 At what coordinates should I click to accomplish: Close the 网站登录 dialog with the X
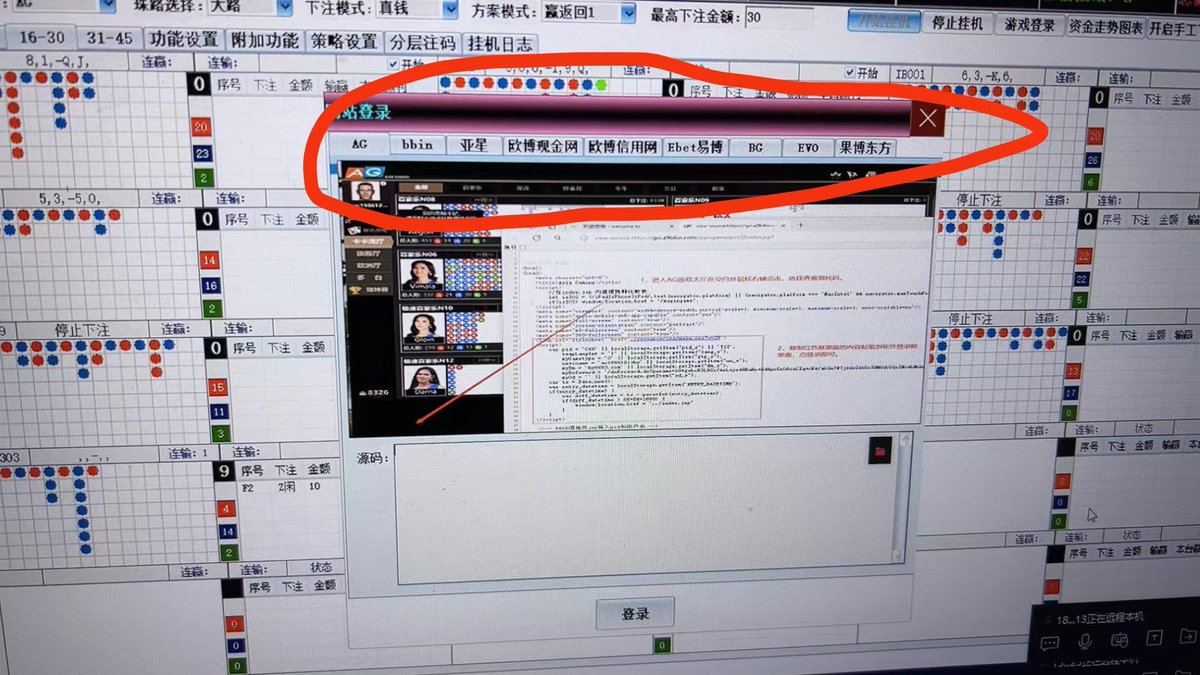click(x=928, y=118)
